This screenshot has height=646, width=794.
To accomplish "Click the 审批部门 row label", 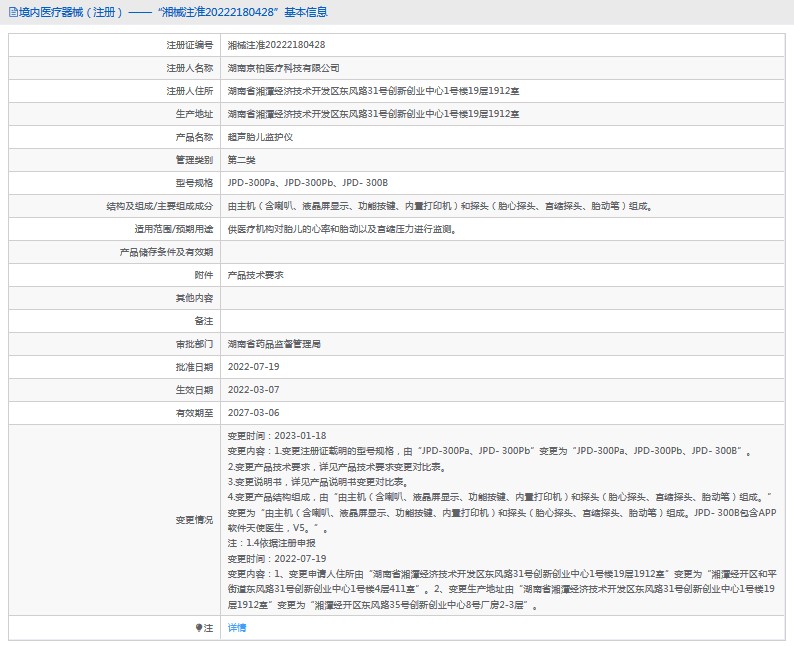I will 194,344.
